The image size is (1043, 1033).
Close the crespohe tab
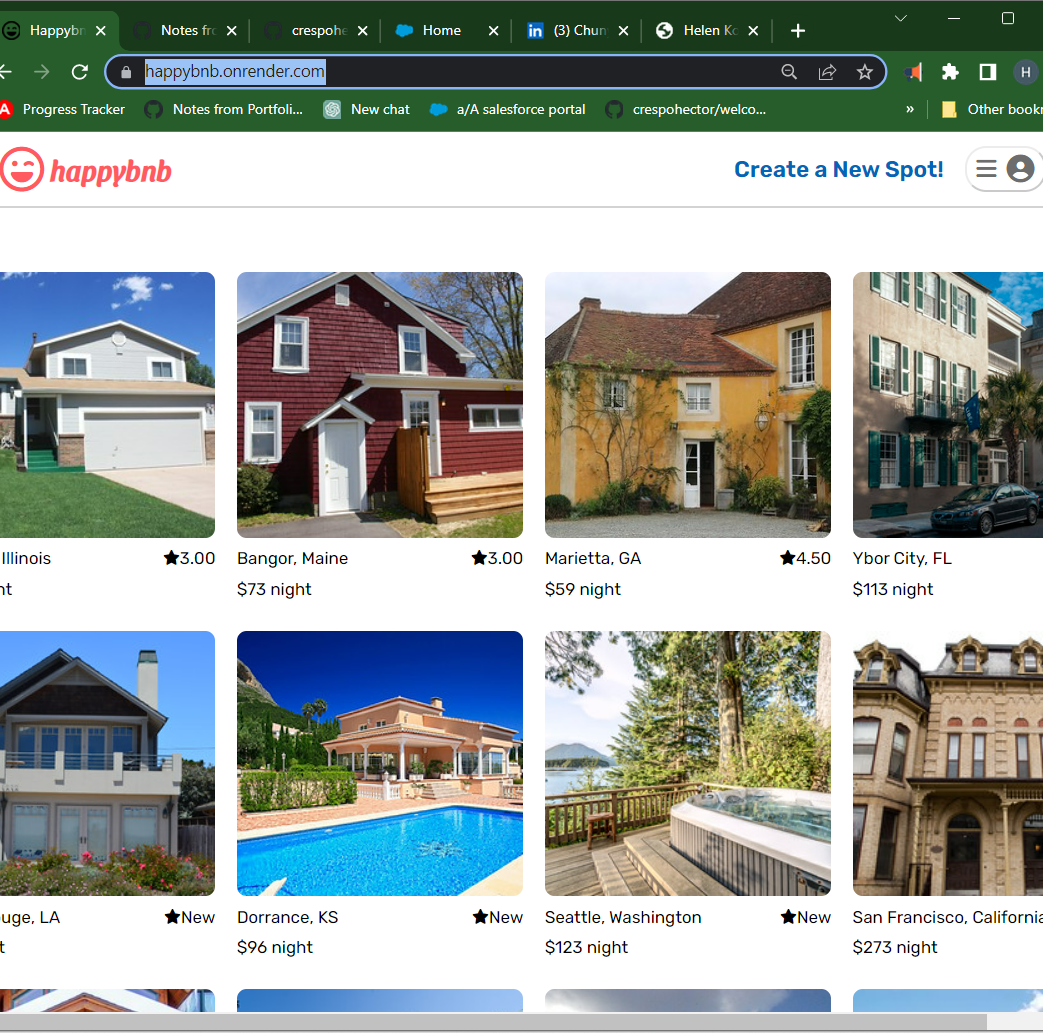(x=363, y=31)
